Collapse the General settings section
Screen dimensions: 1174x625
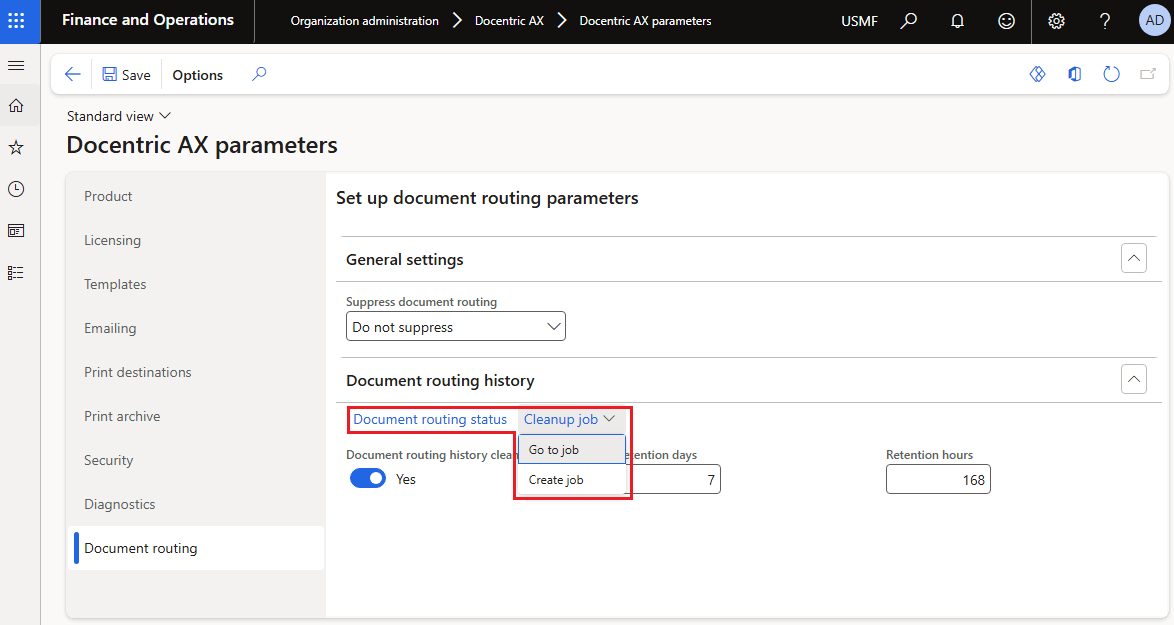coord(1133,259)
